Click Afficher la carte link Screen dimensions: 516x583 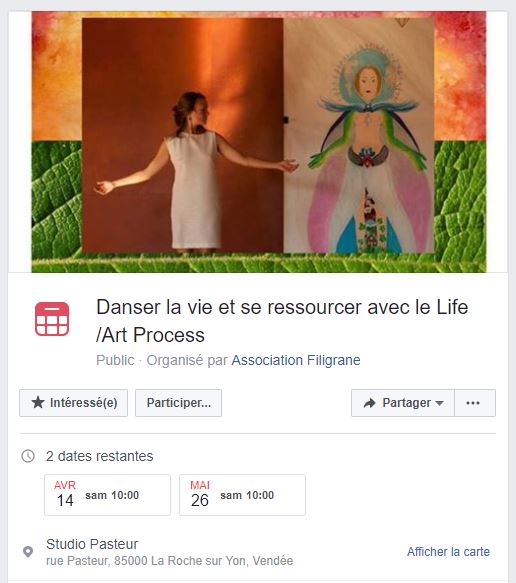448,552
